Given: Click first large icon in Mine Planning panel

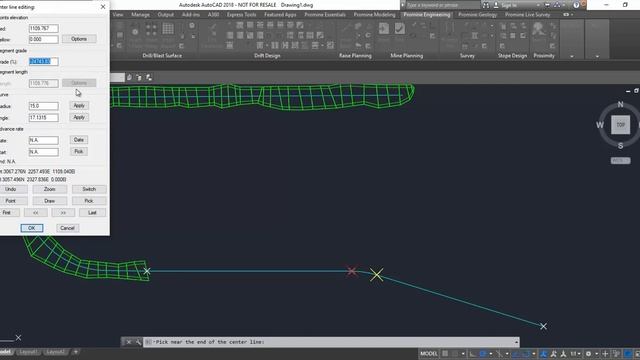Looking at the screenshot, I should pyautogui.click(x=384, y=29).
